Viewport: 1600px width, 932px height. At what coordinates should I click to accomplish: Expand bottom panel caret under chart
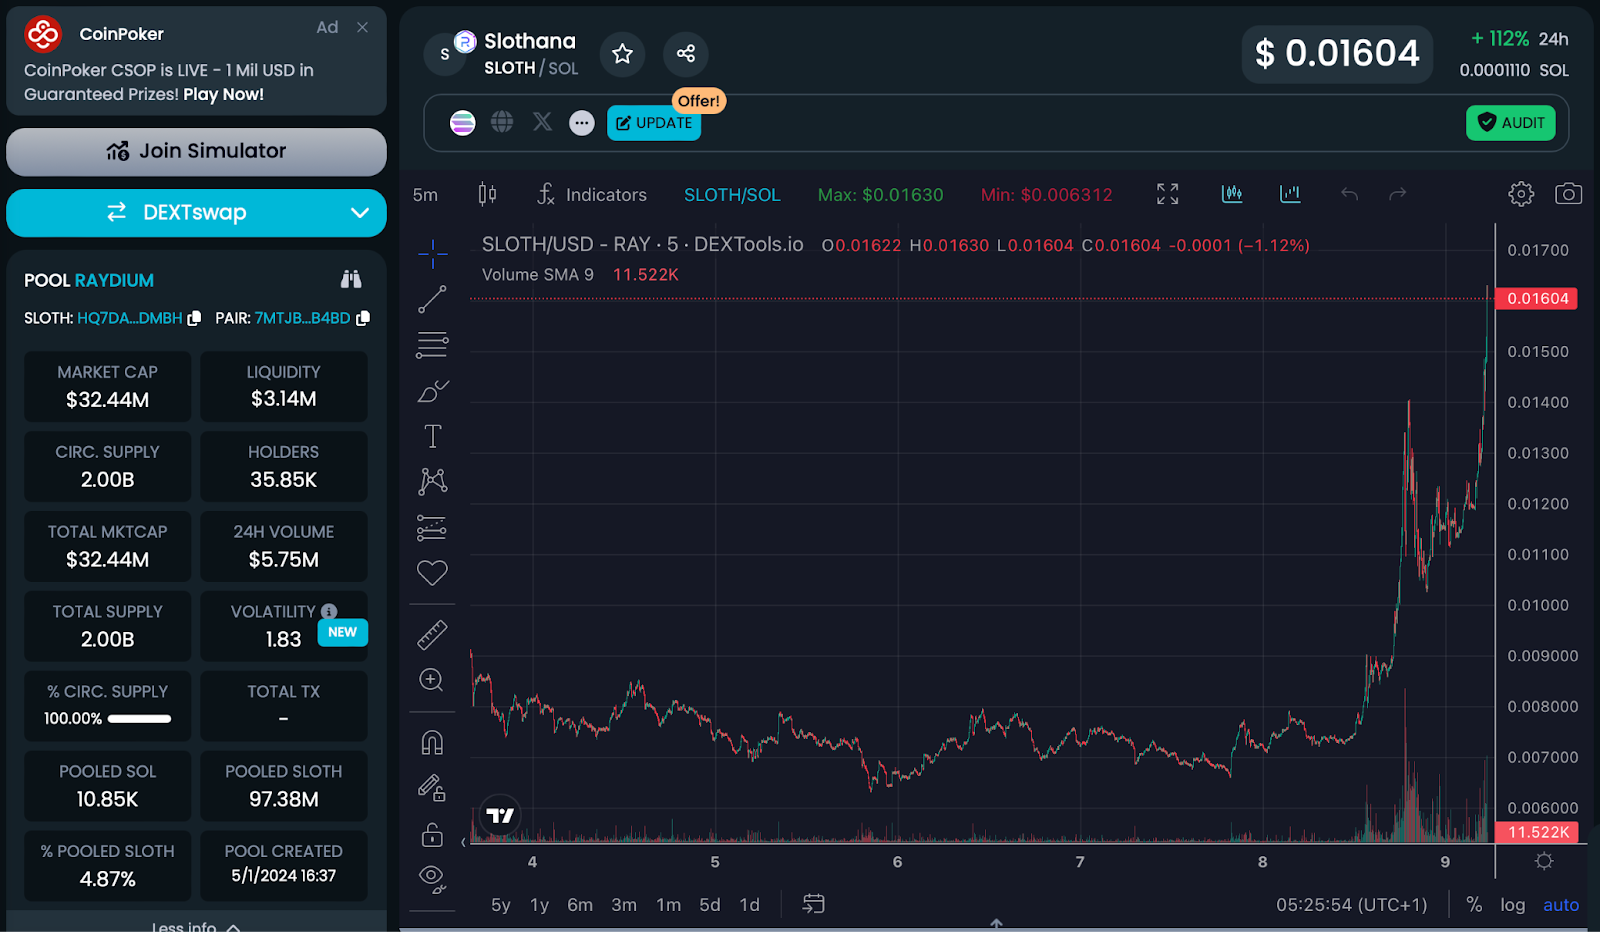996,924
